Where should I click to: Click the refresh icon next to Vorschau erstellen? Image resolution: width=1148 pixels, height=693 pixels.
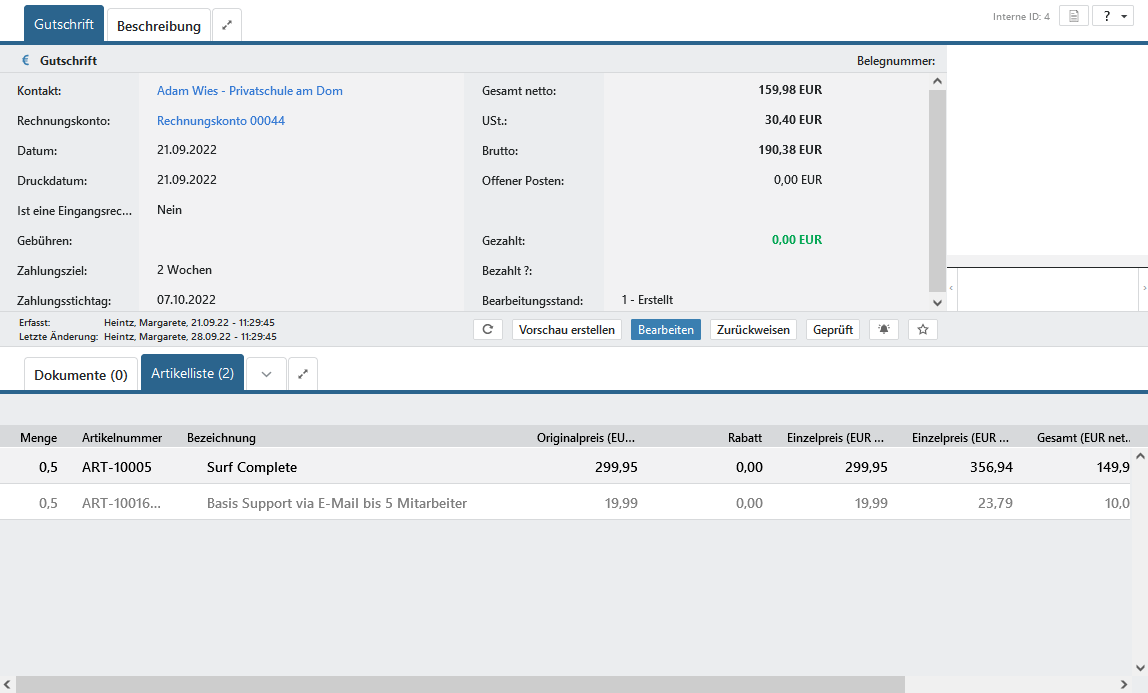487,329
